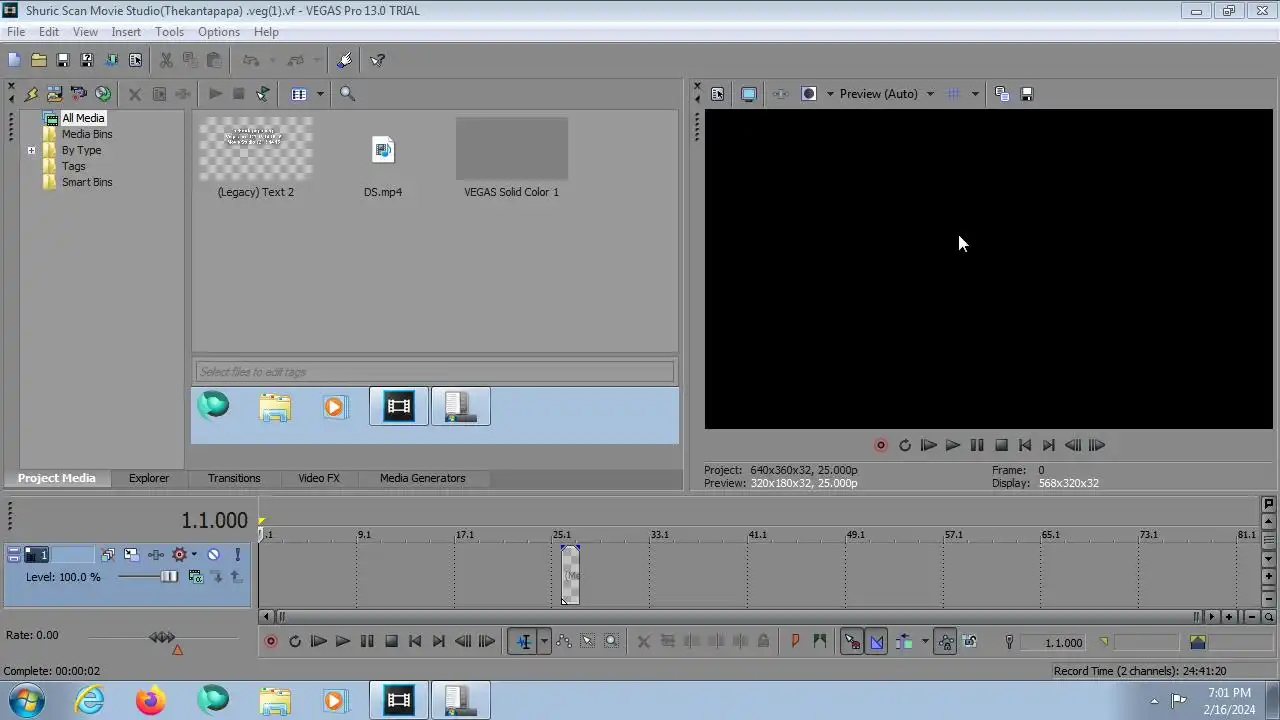Click the Import Media icon in Project Media

coord(54,94)
